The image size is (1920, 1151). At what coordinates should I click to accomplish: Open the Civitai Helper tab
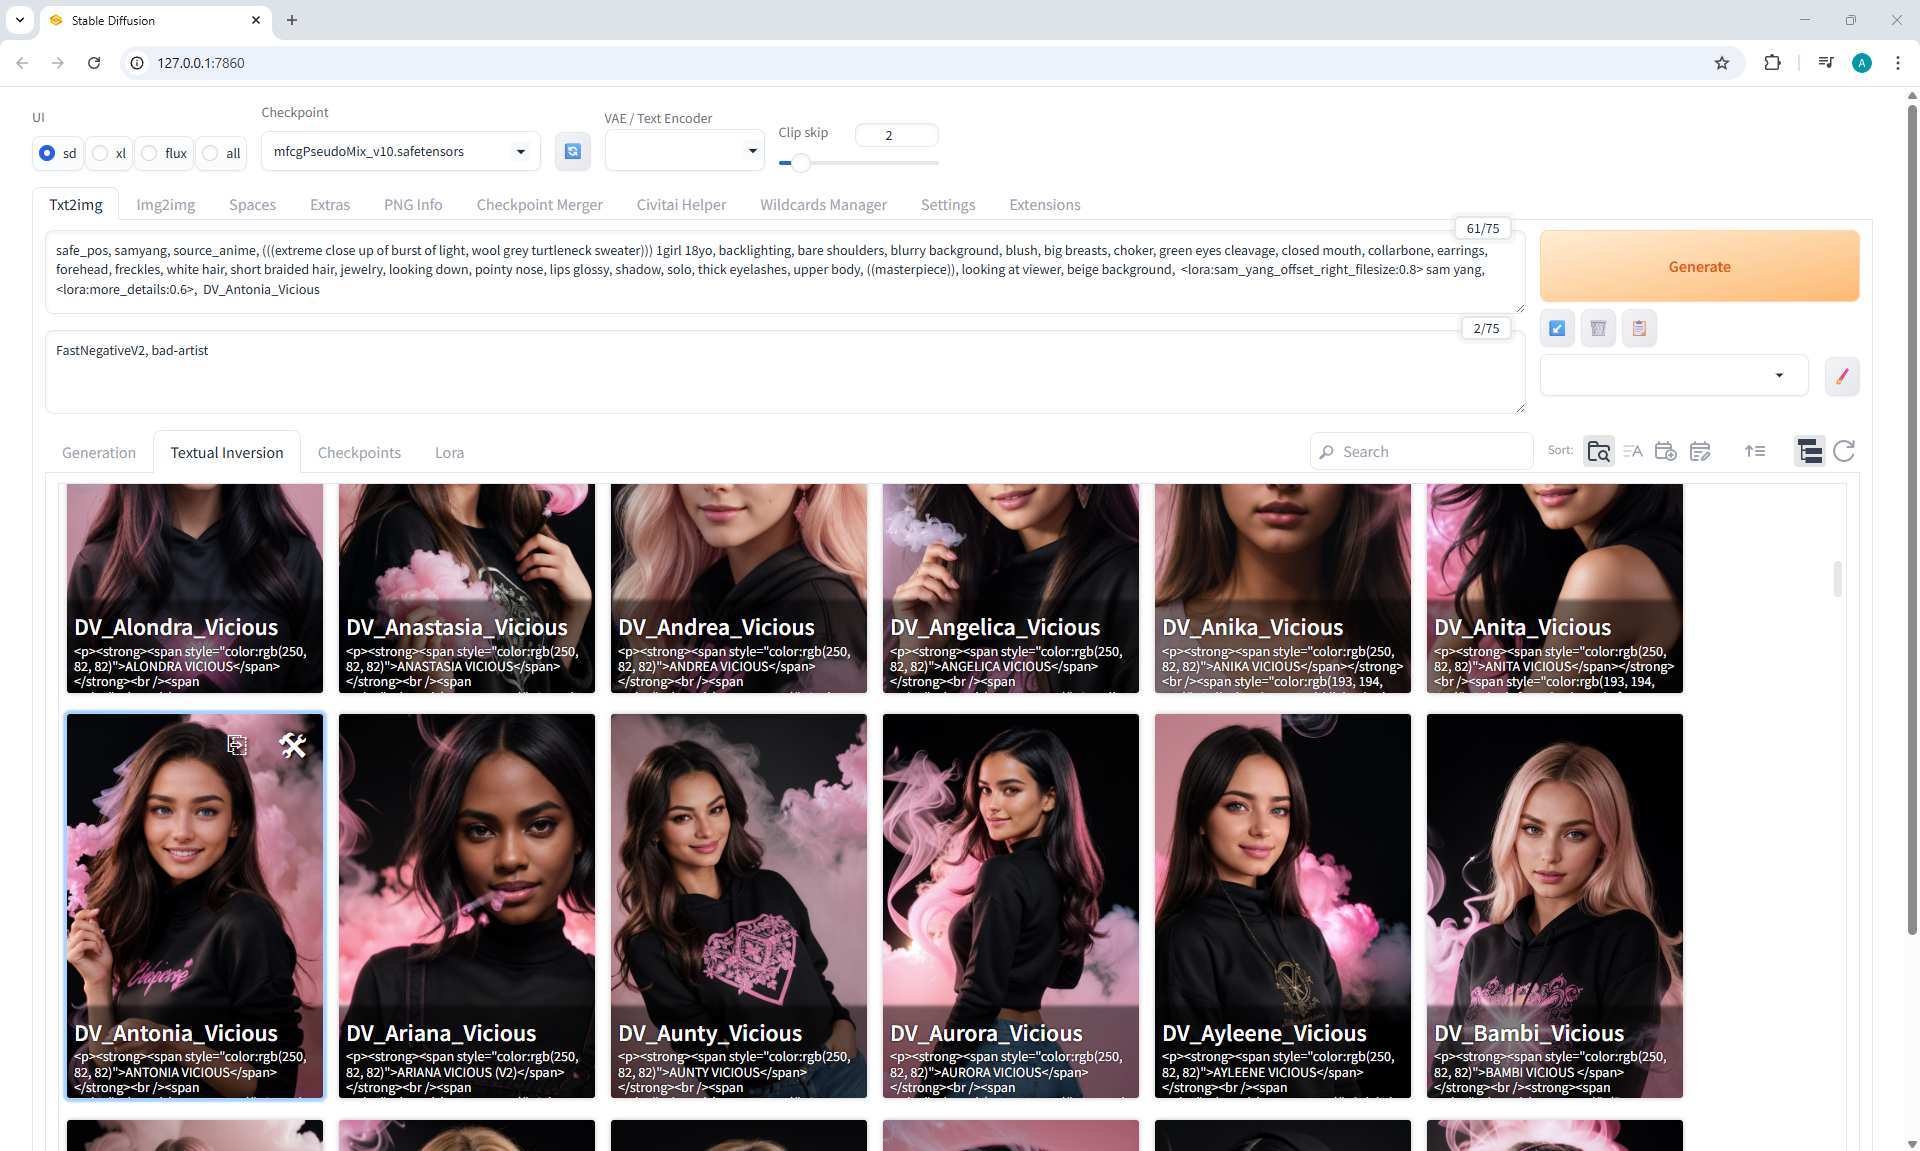pos(681,204)
